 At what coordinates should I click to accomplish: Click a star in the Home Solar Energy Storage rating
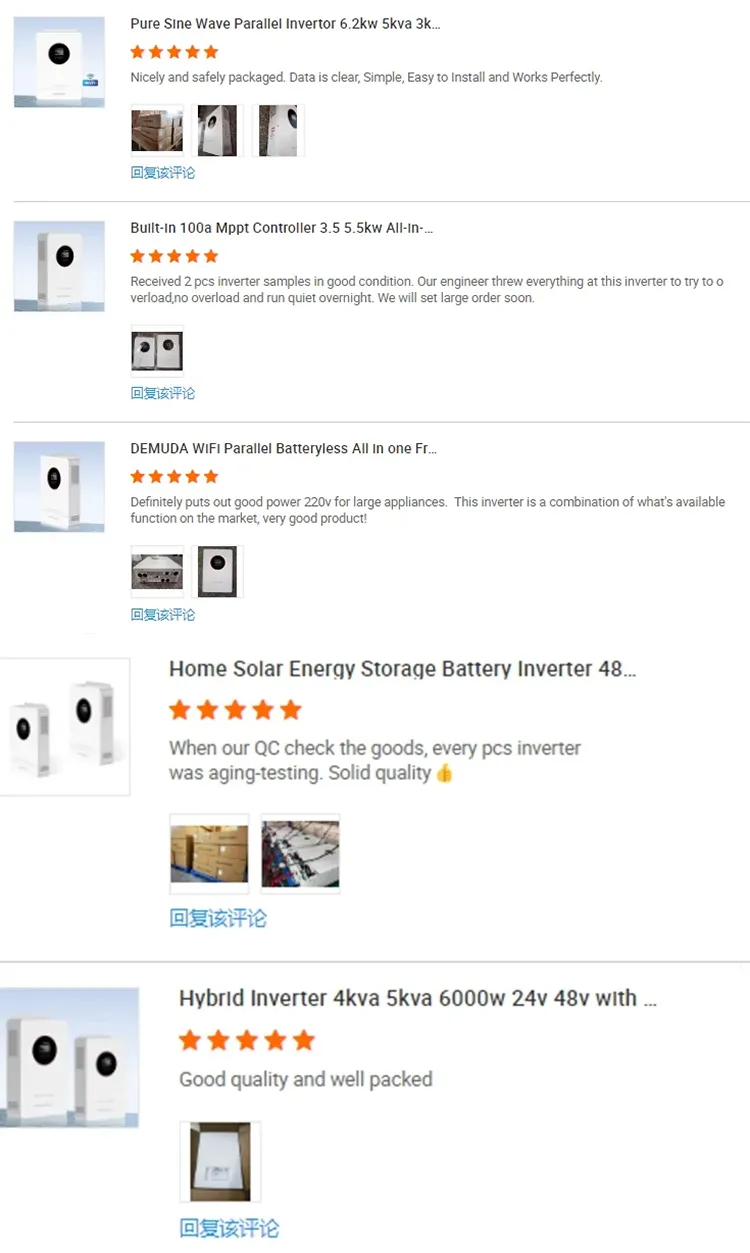coord(235,709)
